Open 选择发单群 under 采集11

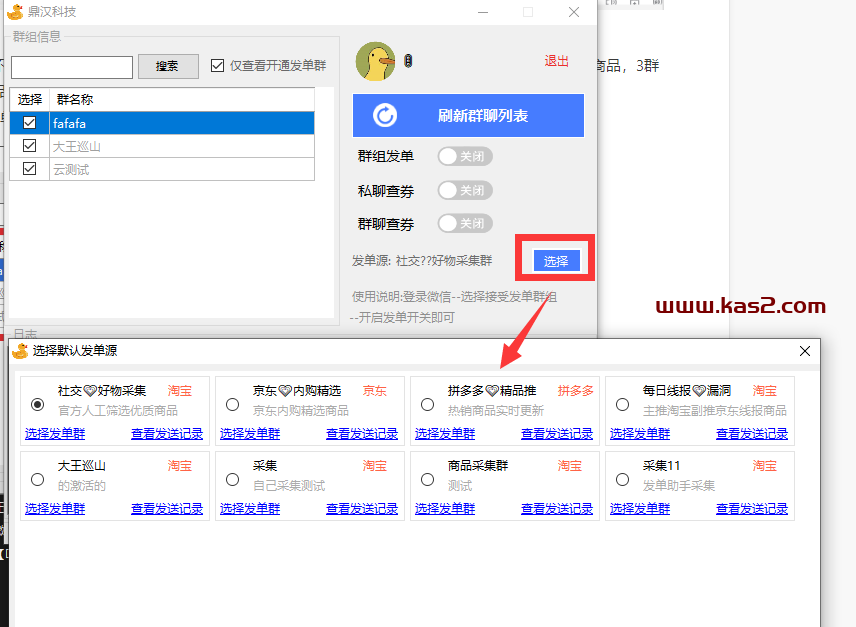point(640,509)
